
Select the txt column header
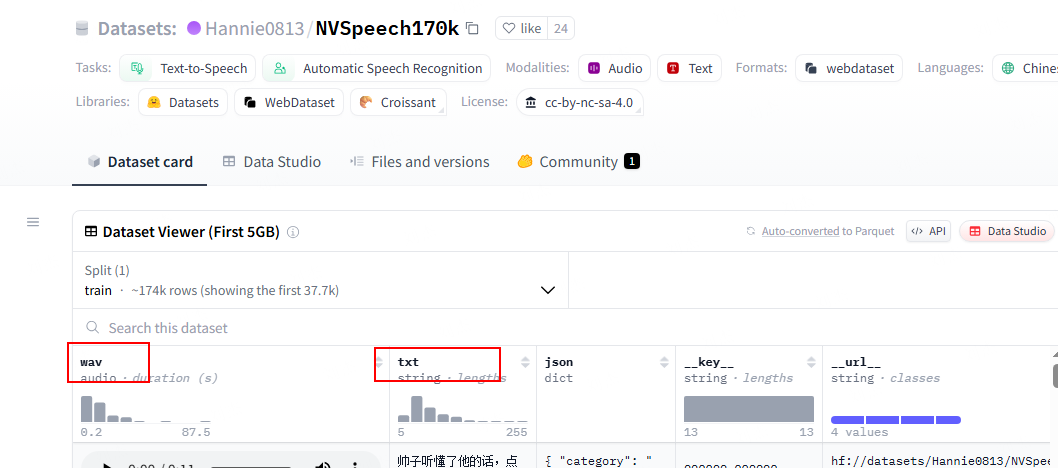(x=408, y=362)
